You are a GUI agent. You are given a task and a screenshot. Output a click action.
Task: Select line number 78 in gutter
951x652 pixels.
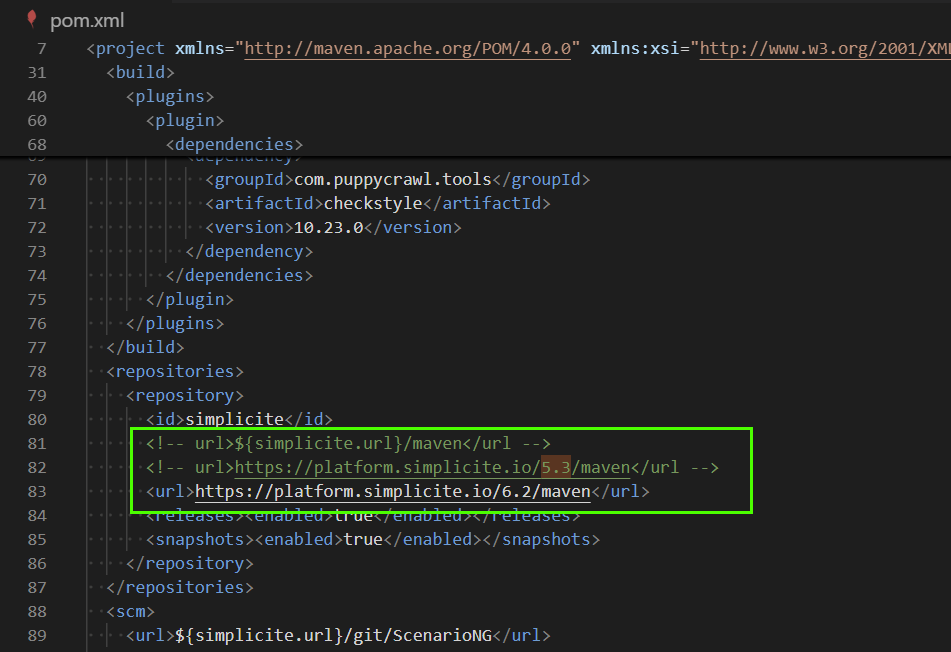[36, 372]
